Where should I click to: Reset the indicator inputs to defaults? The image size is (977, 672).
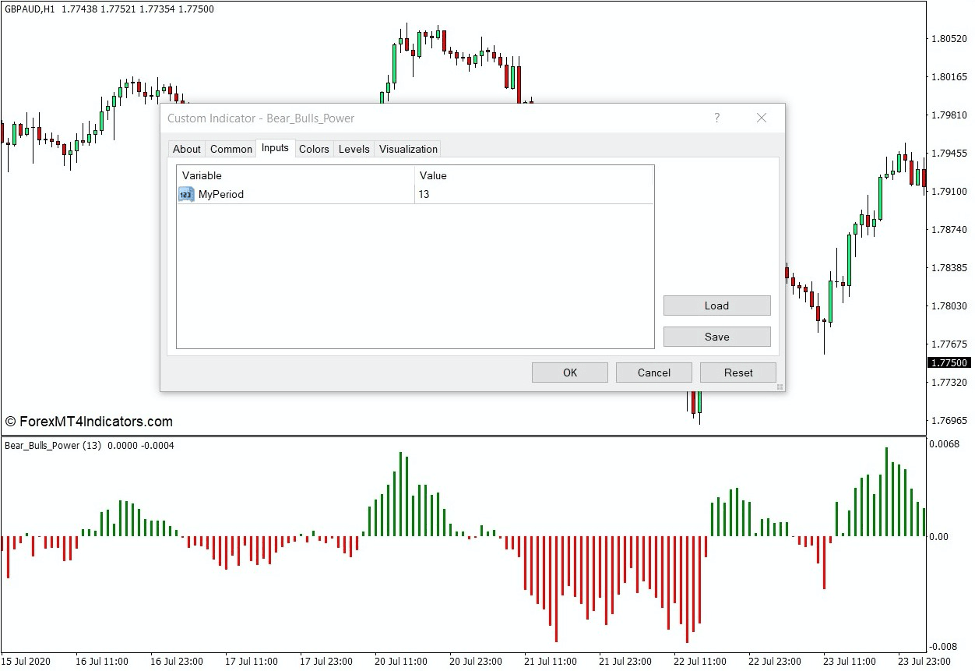(738, 372)
